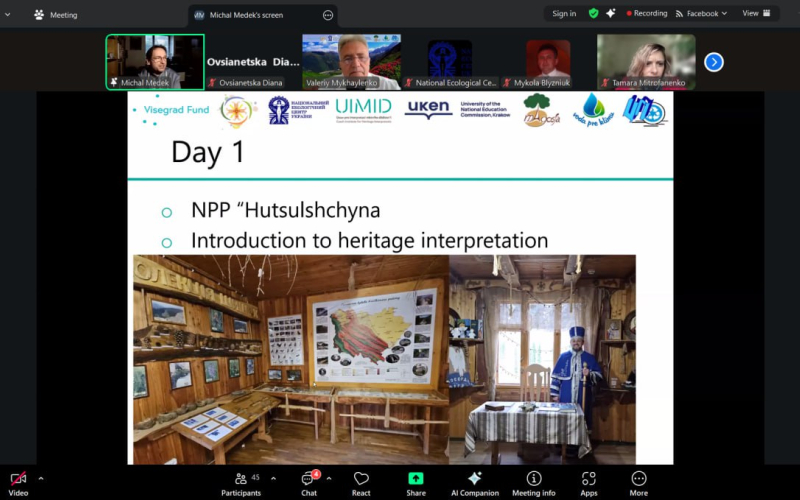The width and height of the screenshot is (800, 500).
Task: Open the Apps panel
Action: (x=589, y=482)
